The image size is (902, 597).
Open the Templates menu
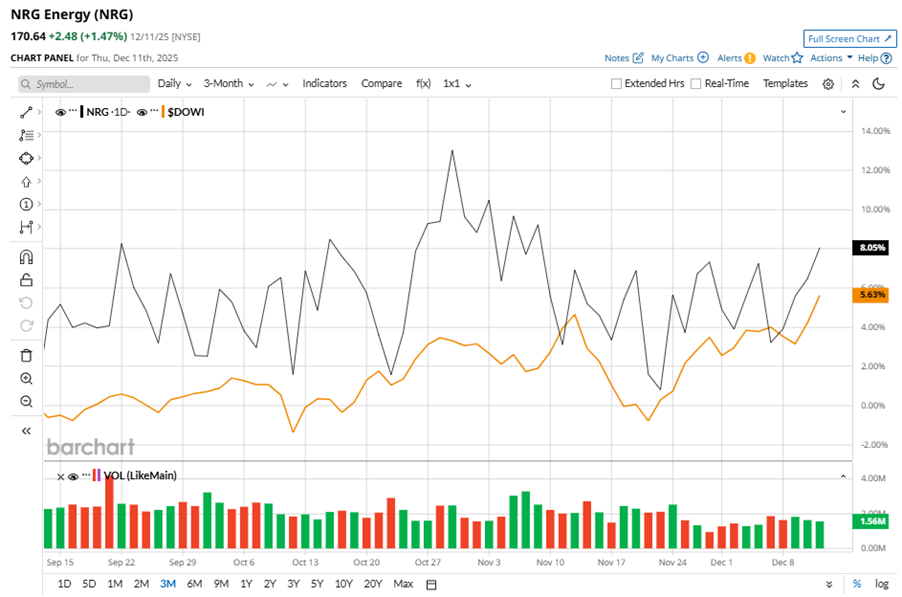[785, 83]
